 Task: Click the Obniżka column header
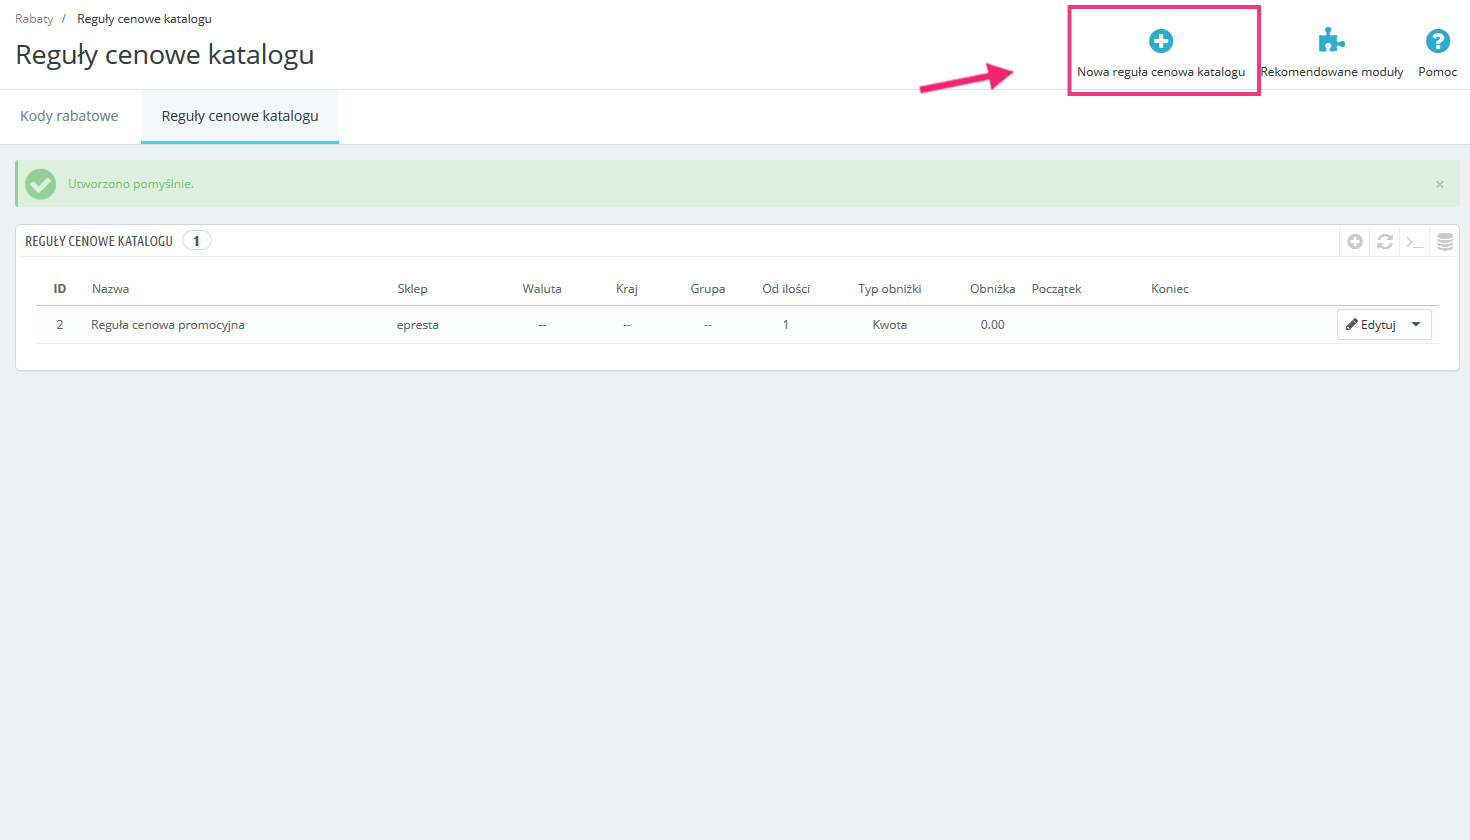coord(992,289)
